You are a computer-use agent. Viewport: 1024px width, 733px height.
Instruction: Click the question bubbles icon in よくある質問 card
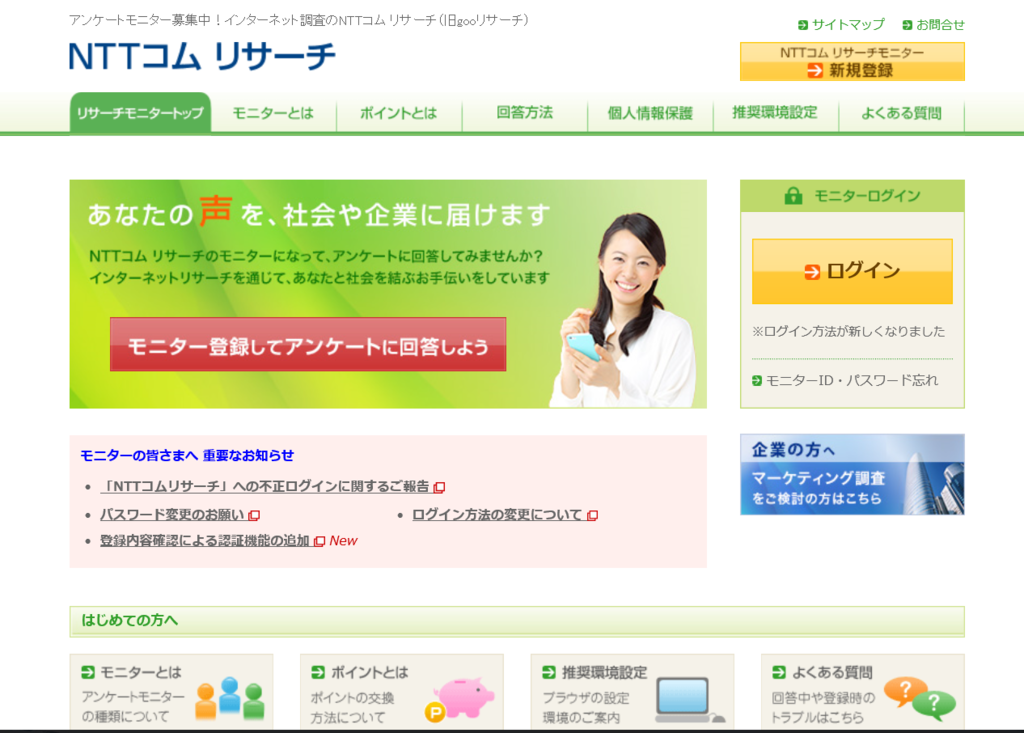point(920,698)
